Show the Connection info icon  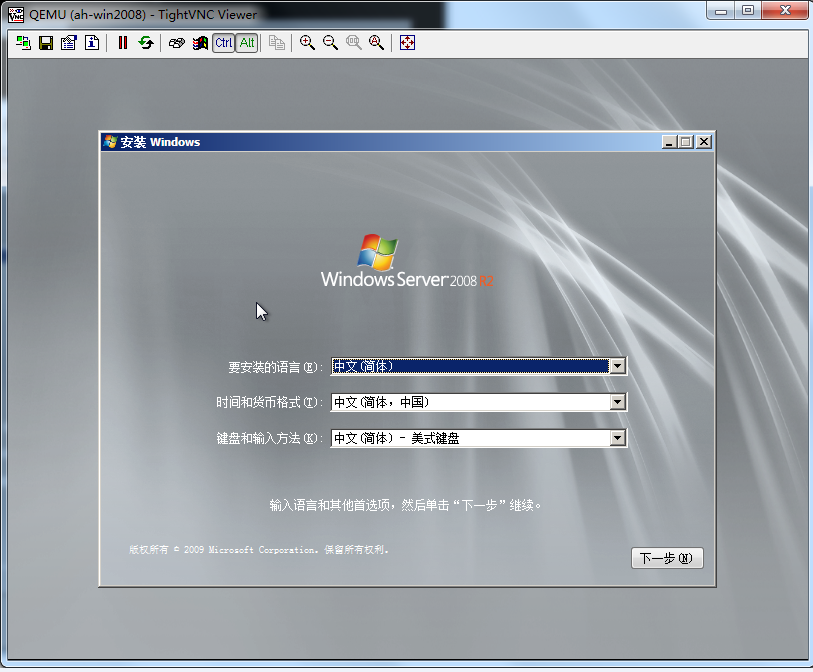[92, 43]
